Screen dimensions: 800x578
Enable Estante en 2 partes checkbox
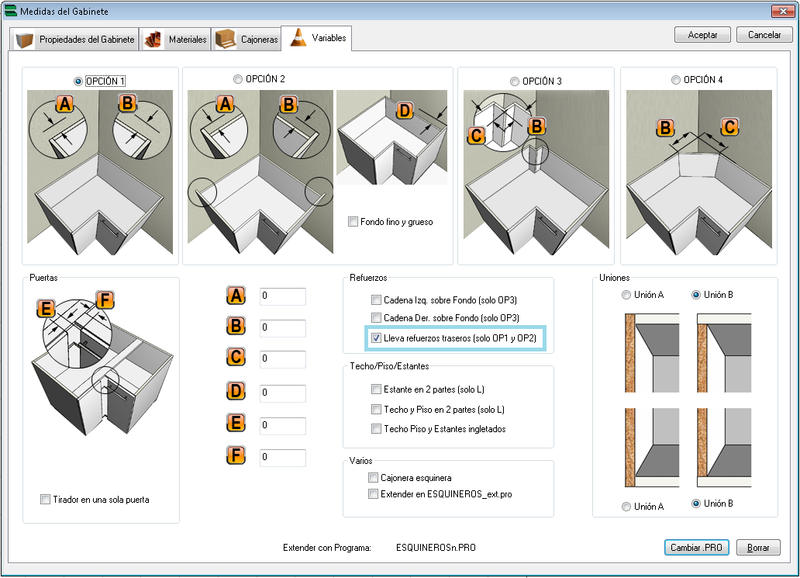[376, 389]
